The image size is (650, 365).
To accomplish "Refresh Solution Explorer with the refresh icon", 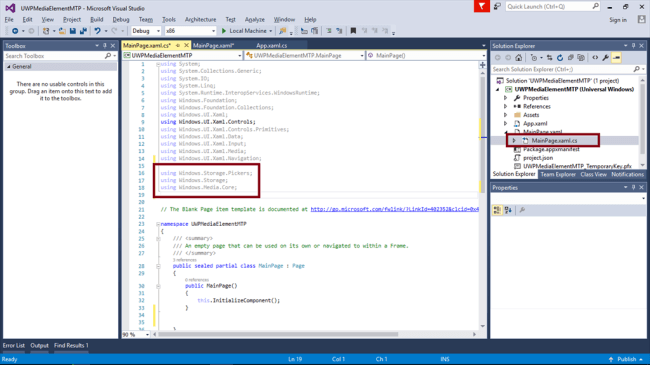I will [560, 58].
